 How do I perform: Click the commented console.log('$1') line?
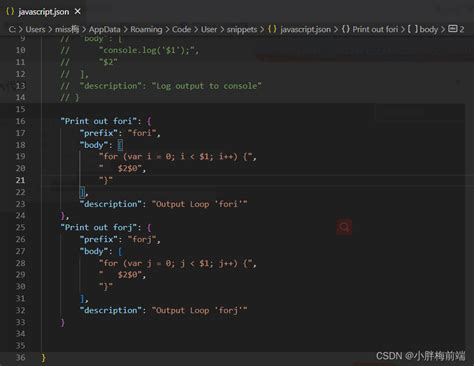pos(130,50)
